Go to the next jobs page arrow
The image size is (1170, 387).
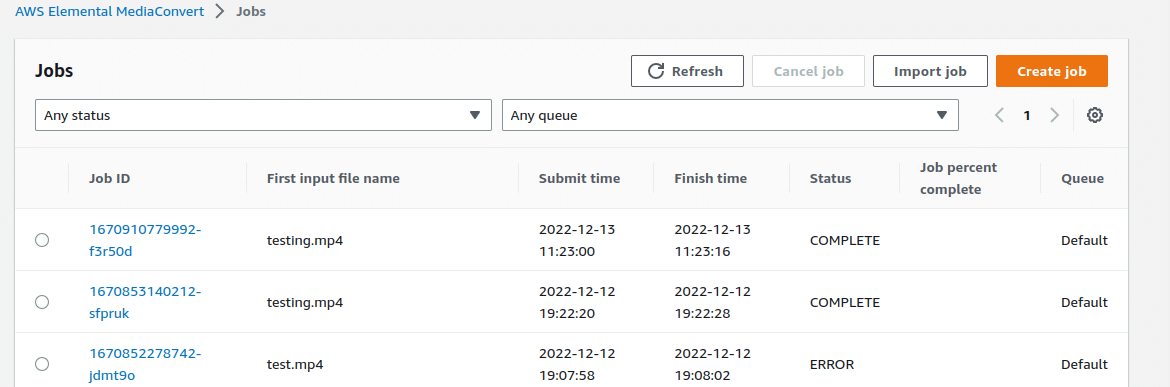[x=1054, y=116]
